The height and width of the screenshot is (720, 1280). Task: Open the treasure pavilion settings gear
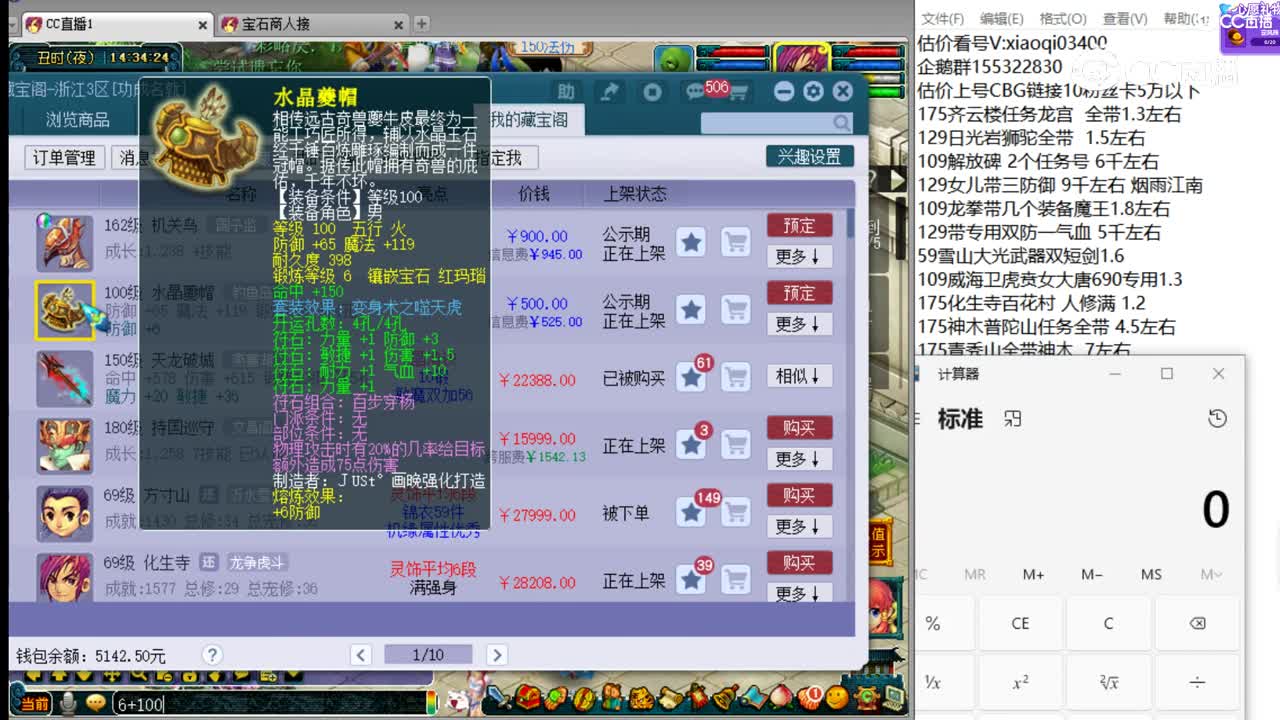click(813, 92)
